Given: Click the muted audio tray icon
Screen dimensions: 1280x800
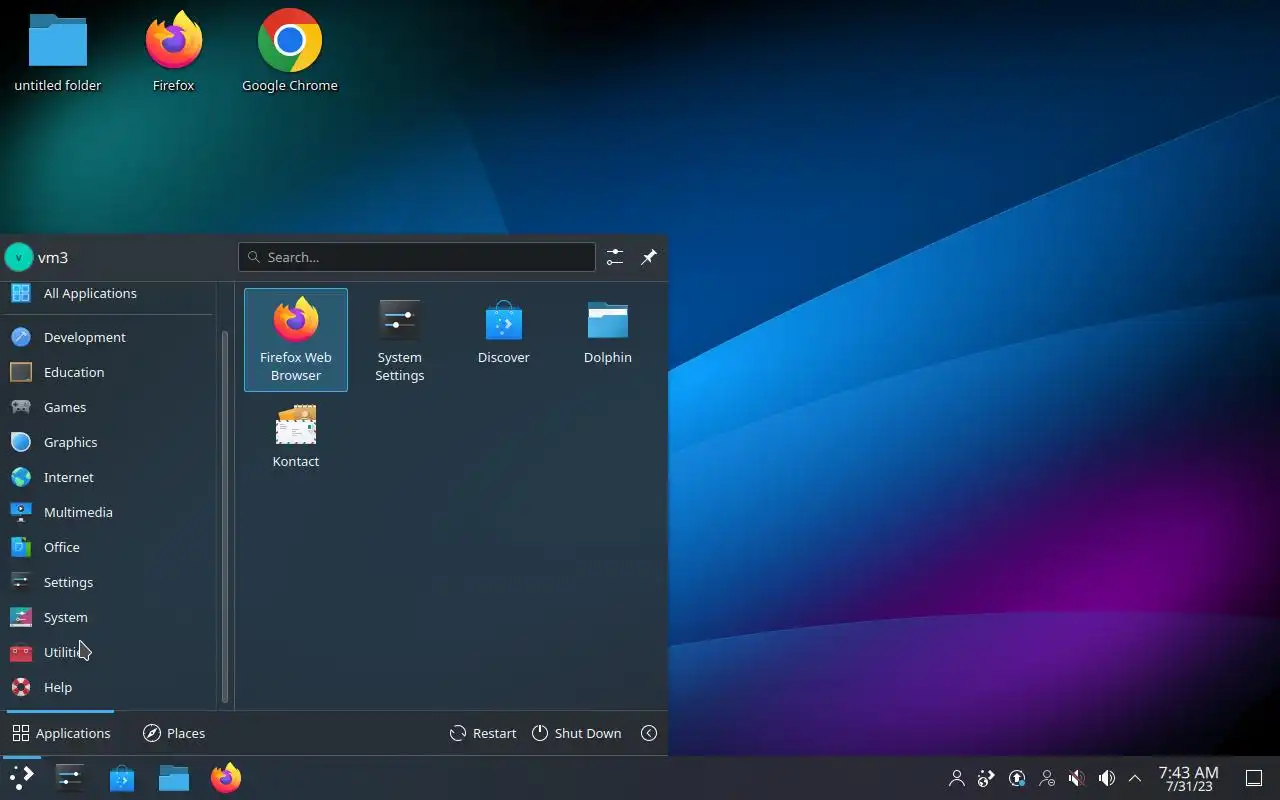Looking at the screenshot, I should pyautogui.click(x=1077, y=778).
